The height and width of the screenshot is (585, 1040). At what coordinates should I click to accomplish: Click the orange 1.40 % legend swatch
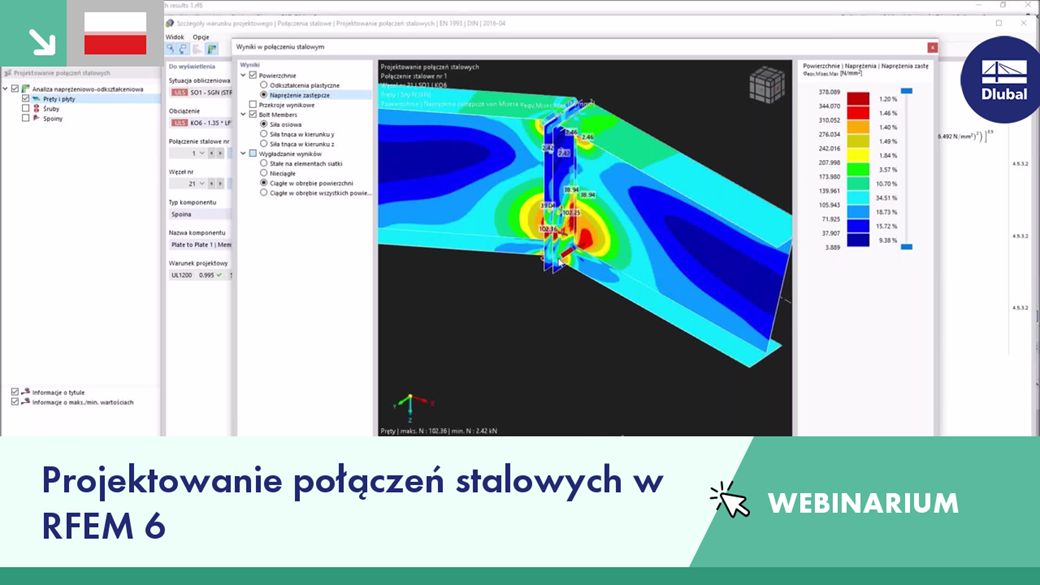(858, 127)
